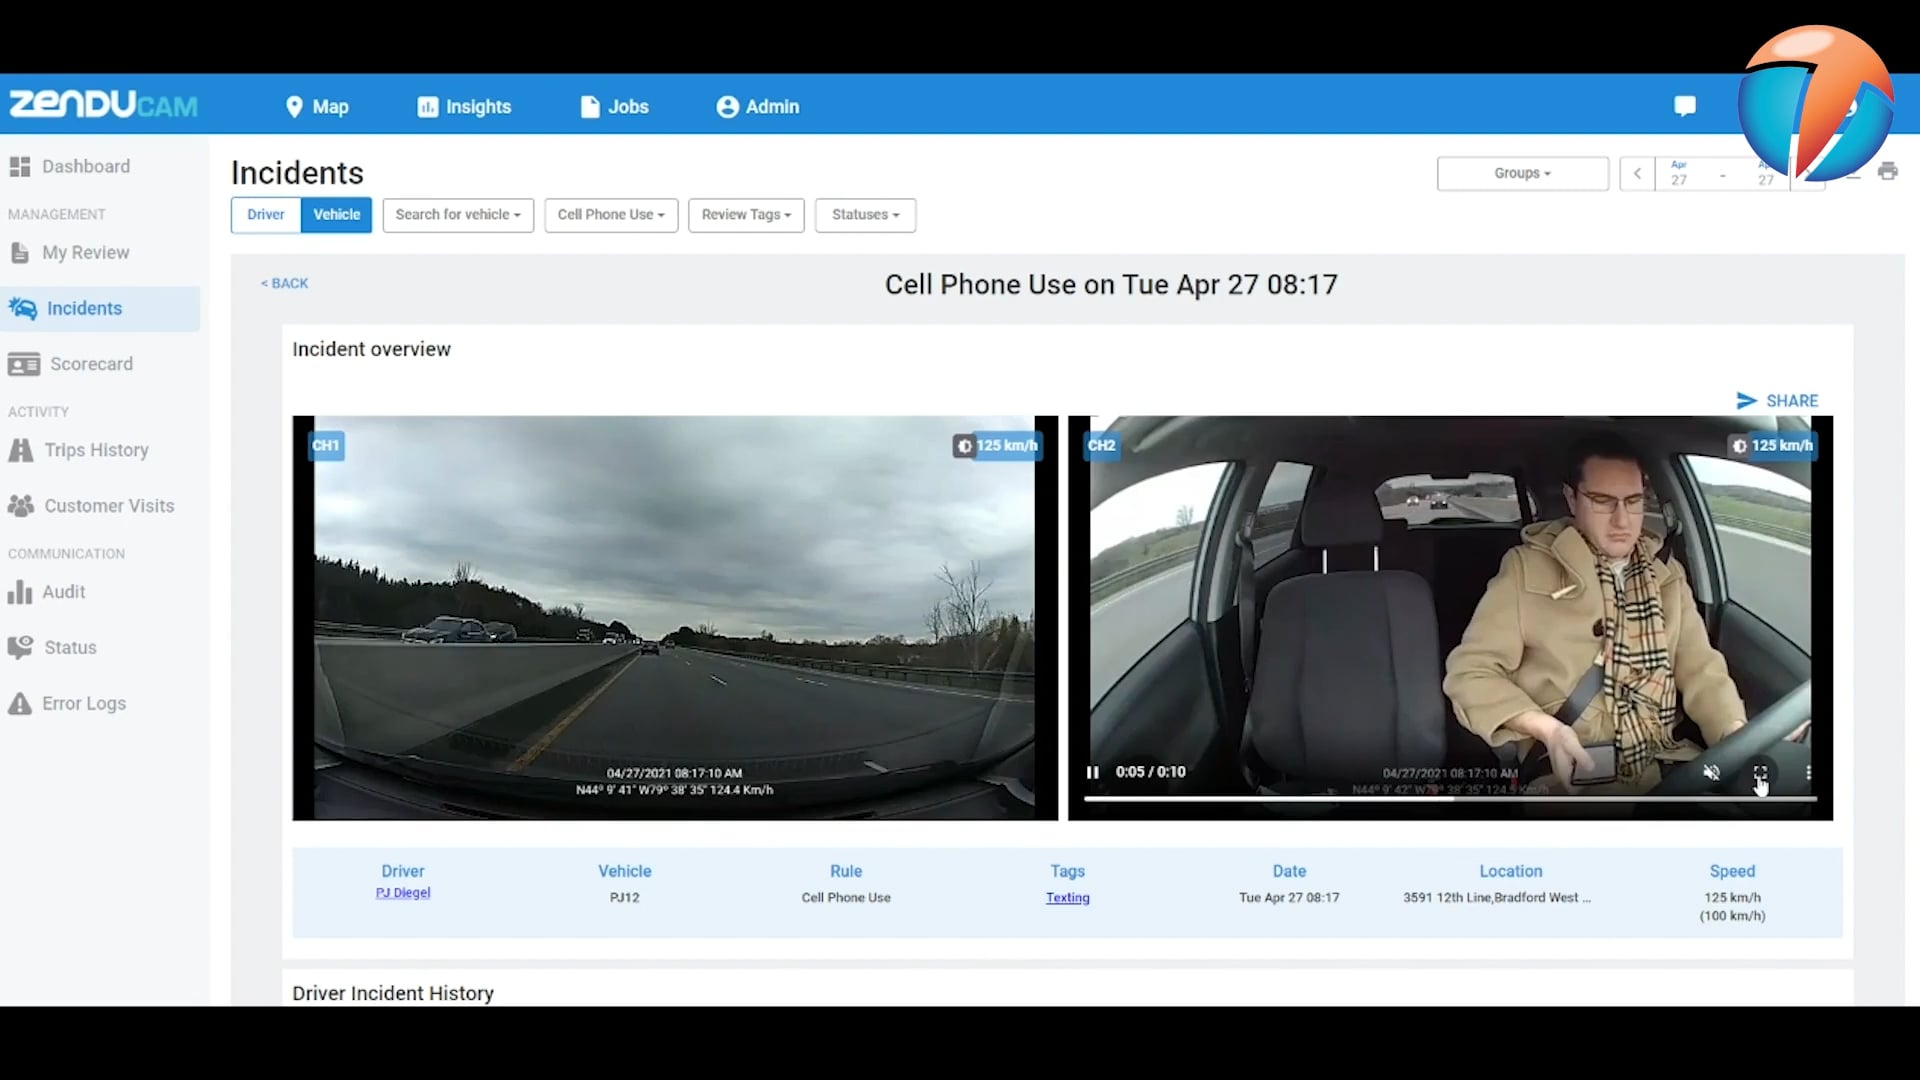
Task: Go to Trips History
Action: tap(96, 450)
